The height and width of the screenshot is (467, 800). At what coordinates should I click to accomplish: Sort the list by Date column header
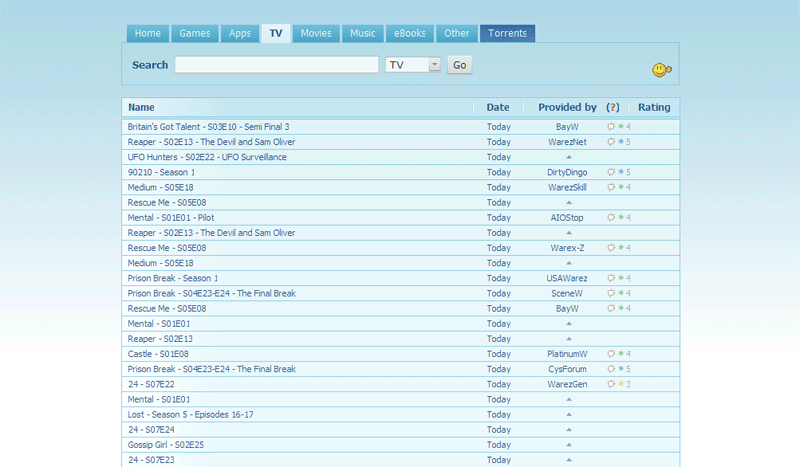point(498,107)
